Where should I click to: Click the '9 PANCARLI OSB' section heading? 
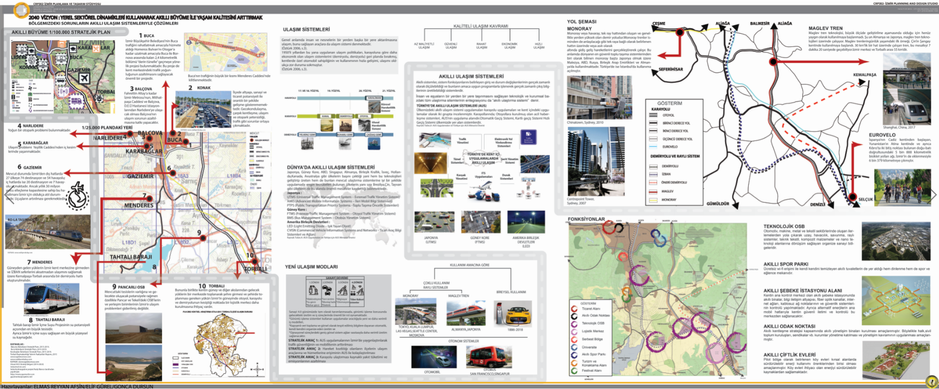[x=129, y=286]
